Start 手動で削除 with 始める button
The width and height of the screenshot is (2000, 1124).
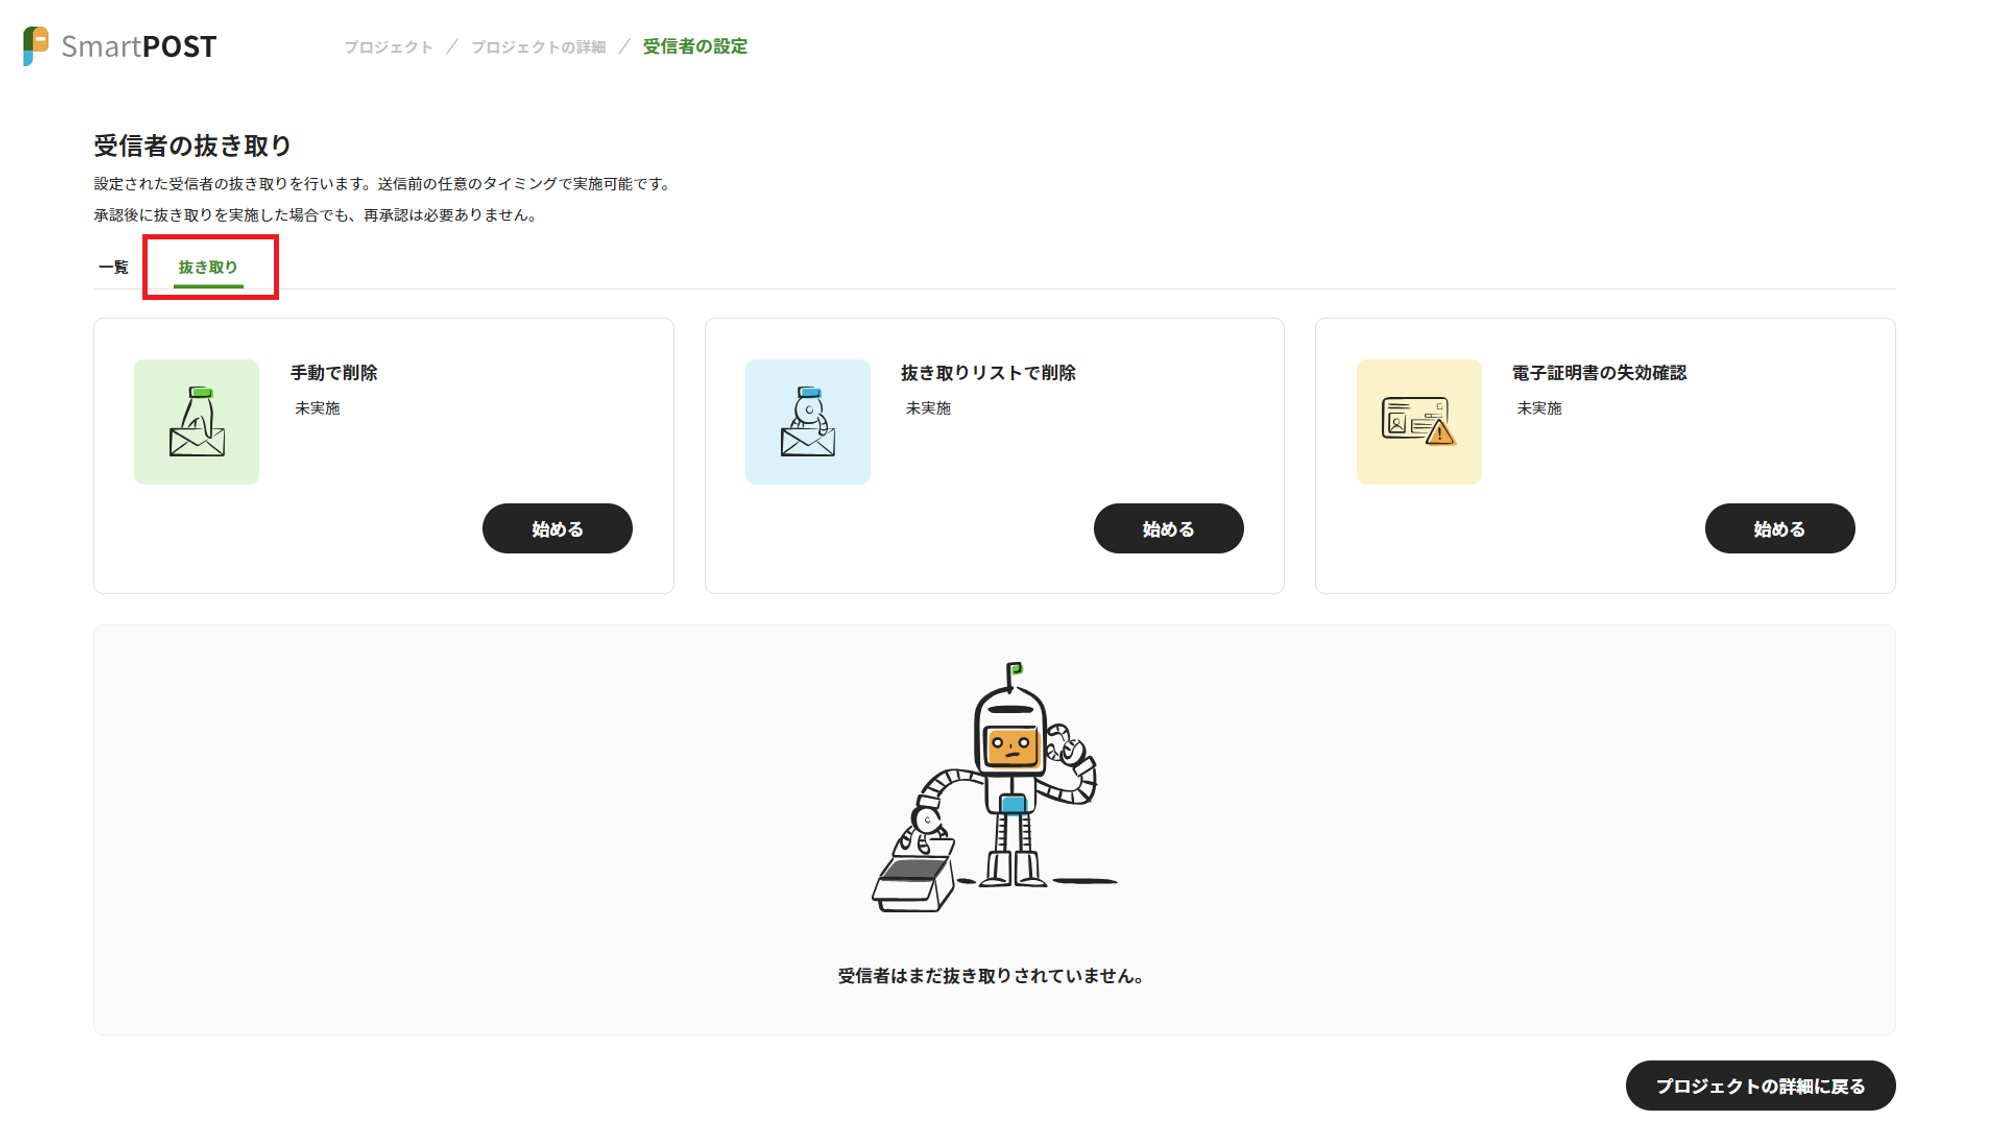(557, 529)
